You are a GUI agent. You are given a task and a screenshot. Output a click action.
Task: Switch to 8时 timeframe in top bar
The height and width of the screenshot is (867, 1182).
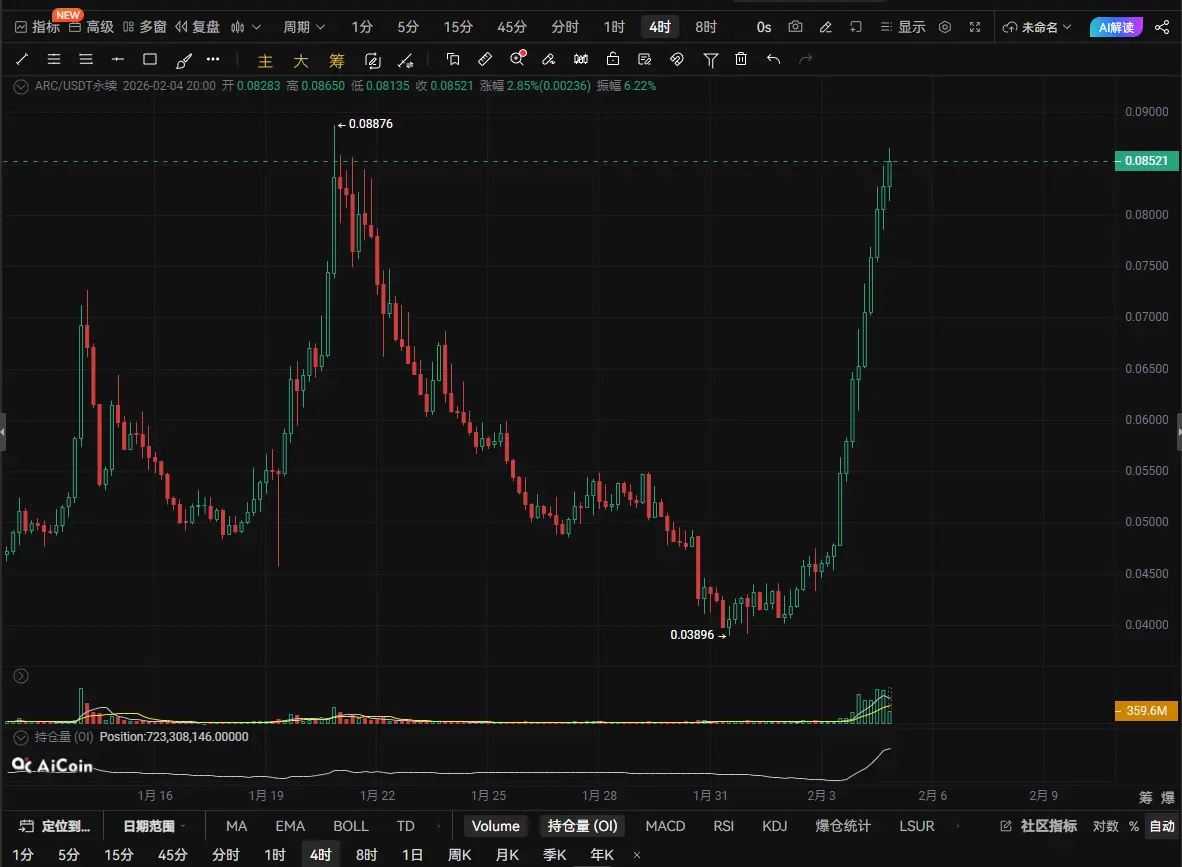point(706,27)
